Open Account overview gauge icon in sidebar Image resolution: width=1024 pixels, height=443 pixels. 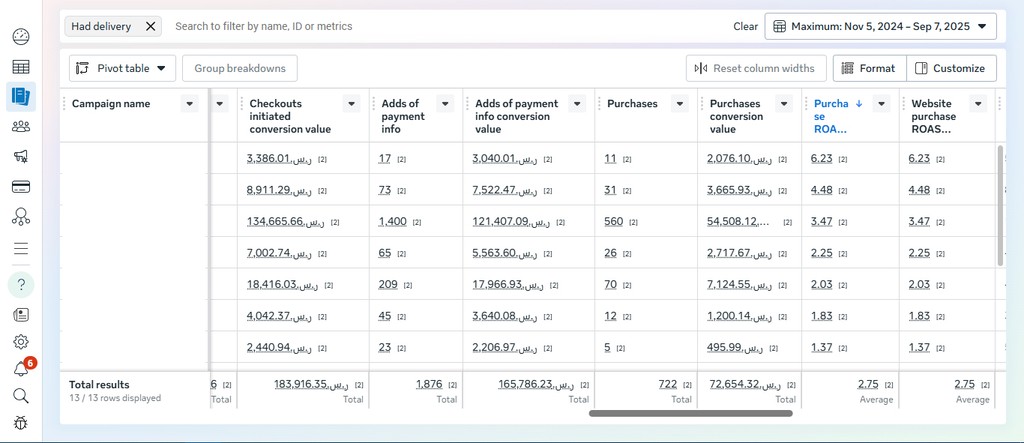[20, 37]
